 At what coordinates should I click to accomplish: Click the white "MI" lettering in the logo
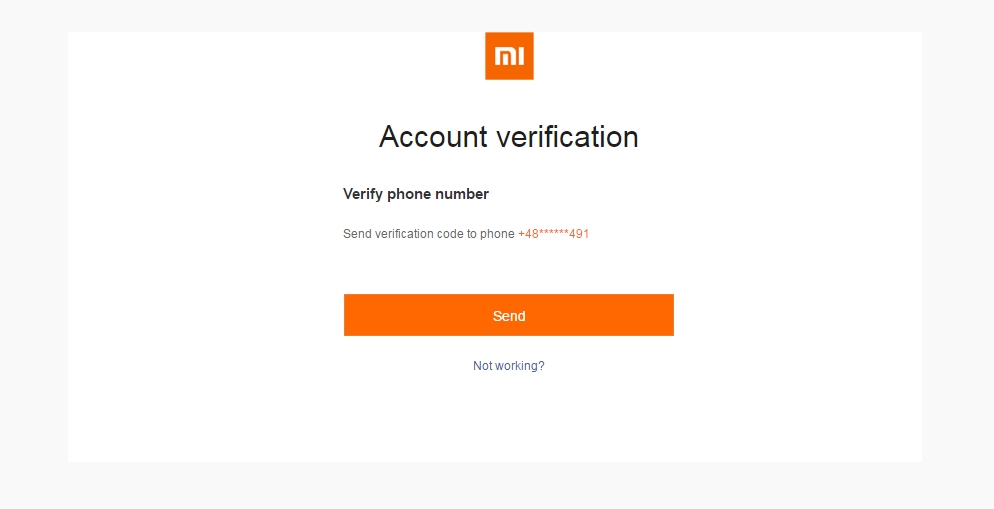[509, 57]
